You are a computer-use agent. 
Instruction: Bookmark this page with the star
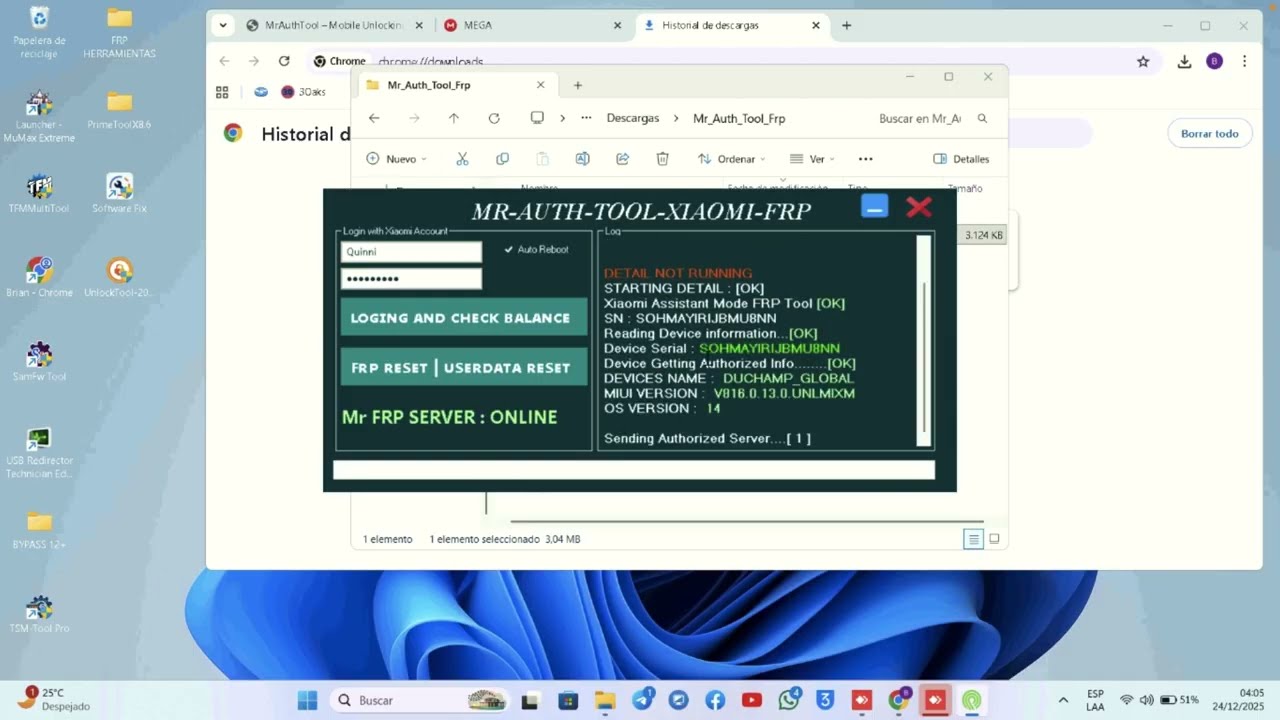coord(1143,61)
